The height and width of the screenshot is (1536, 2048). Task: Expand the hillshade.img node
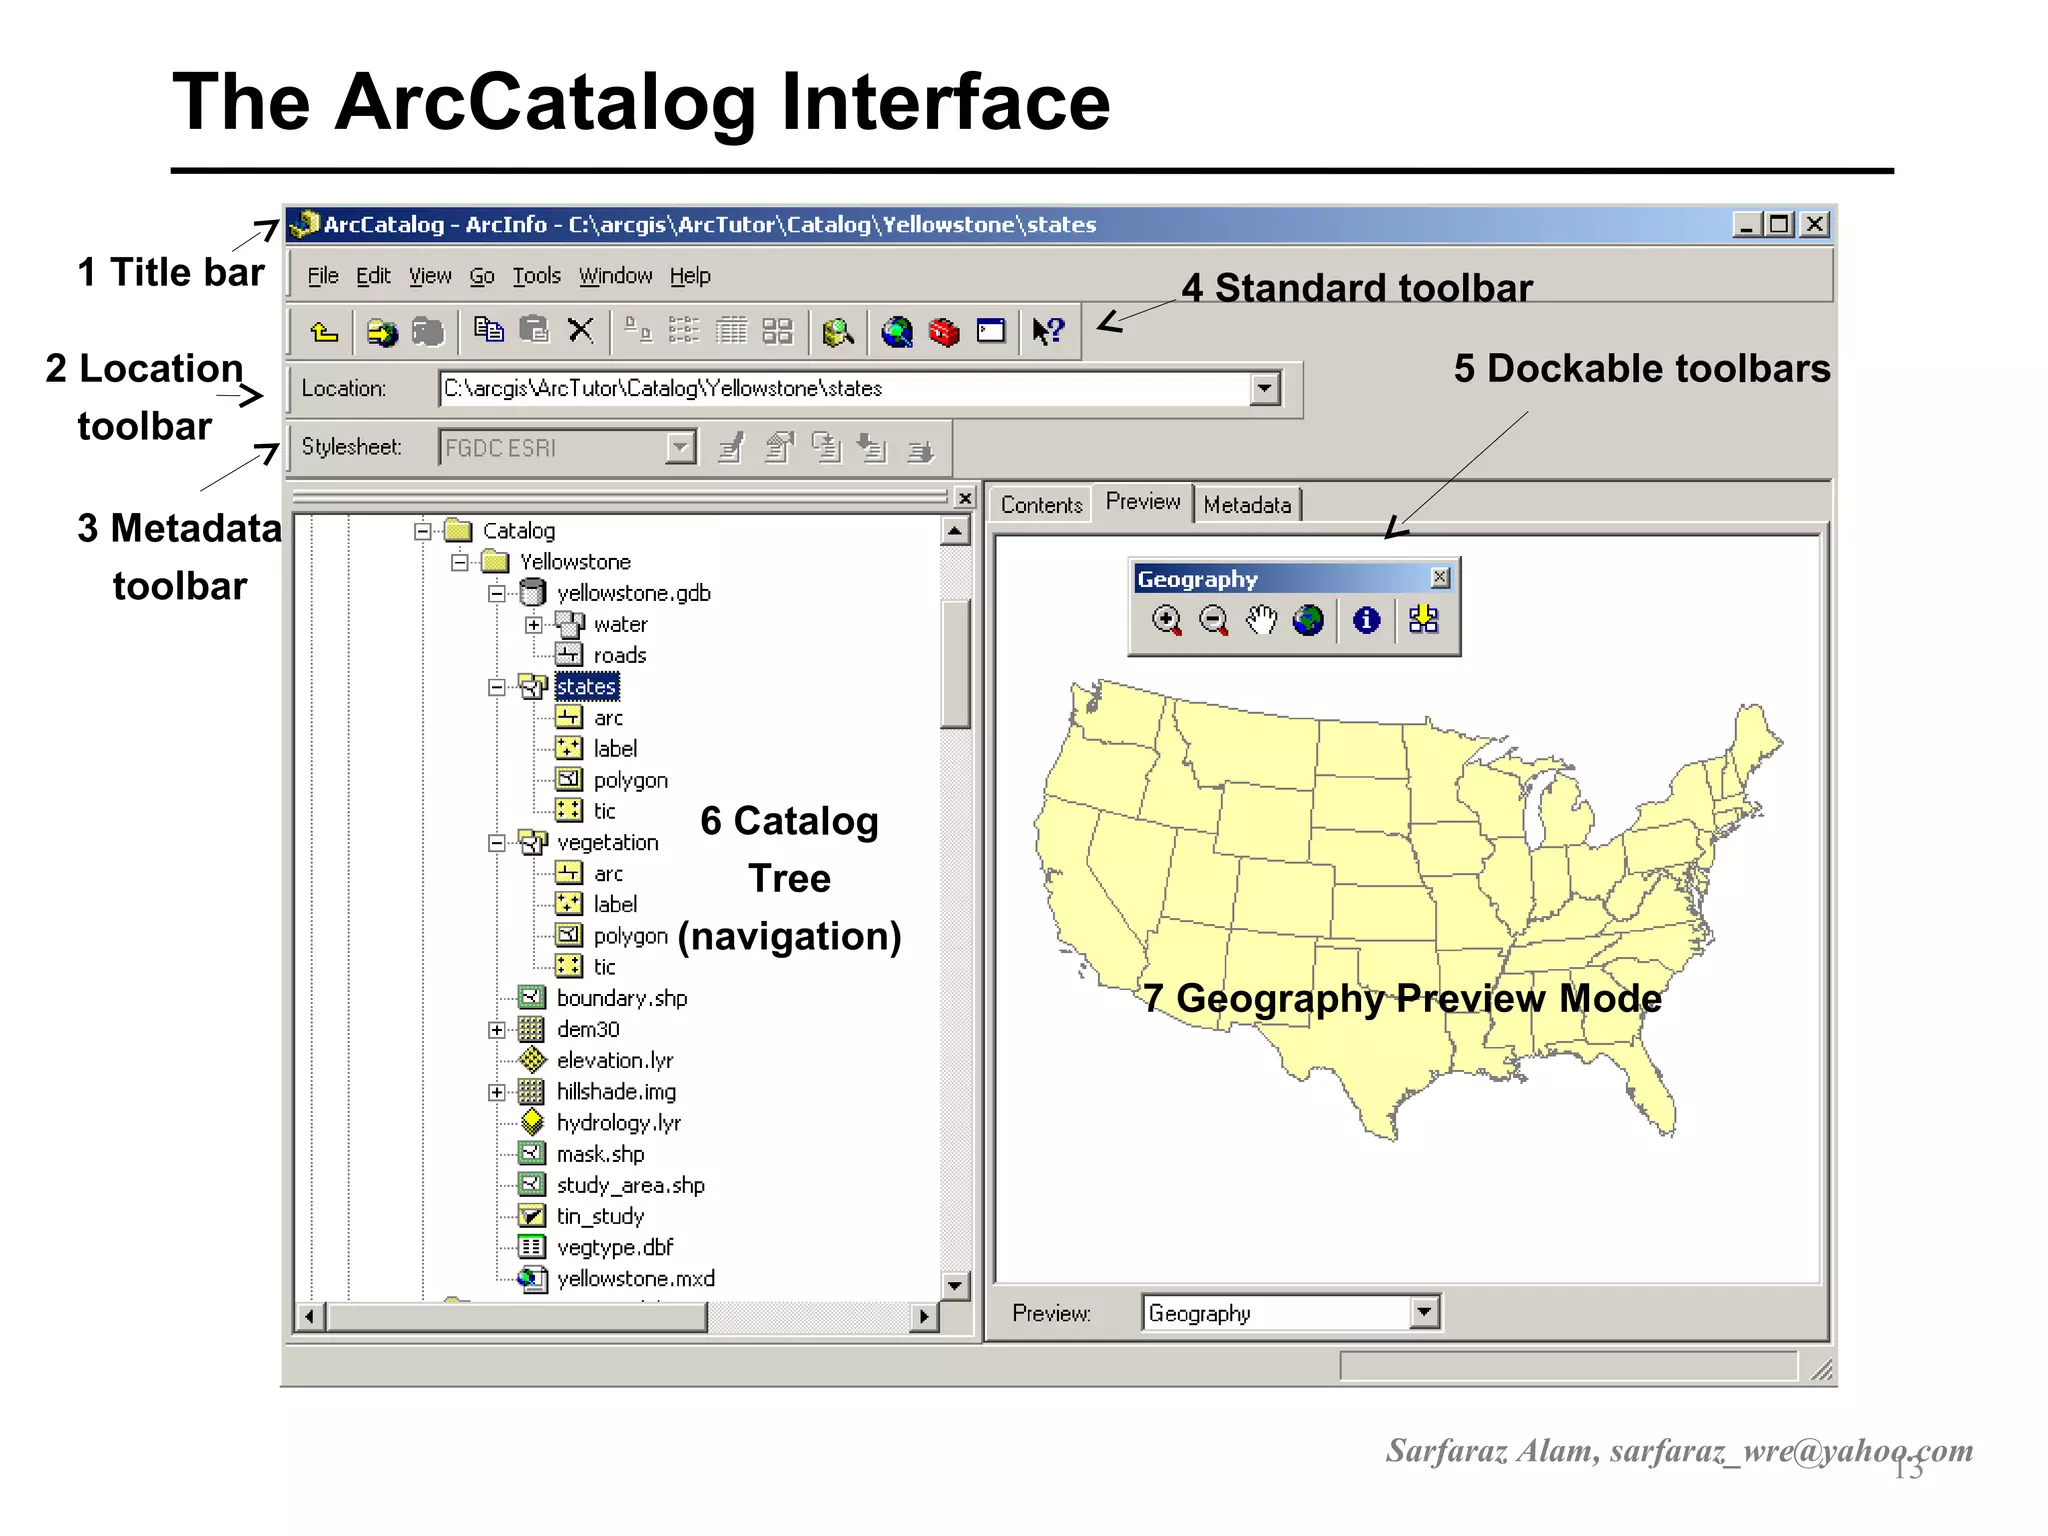point(497,1092)
